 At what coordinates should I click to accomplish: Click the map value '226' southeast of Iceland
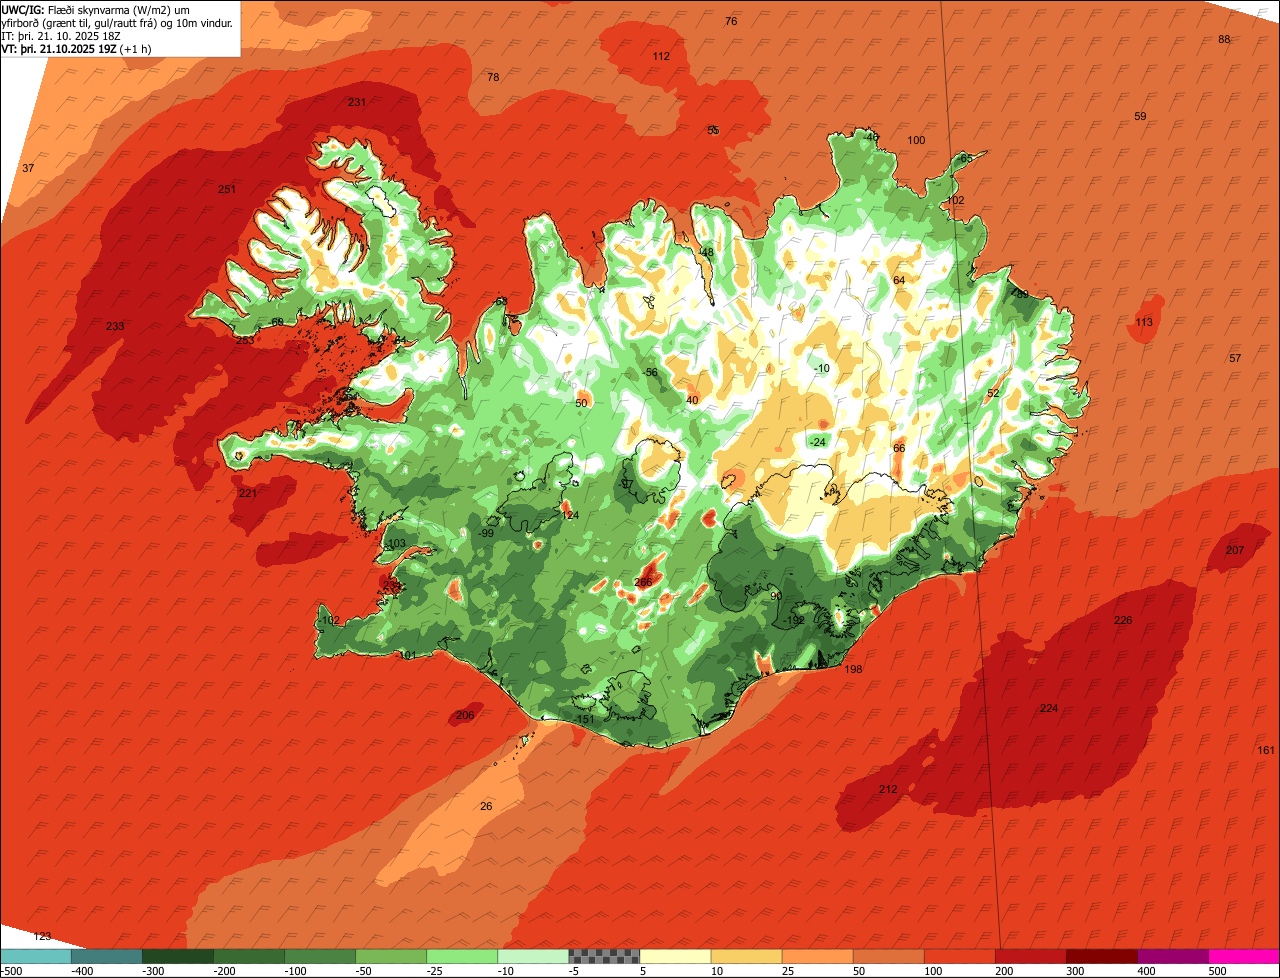coord(1123,620)
